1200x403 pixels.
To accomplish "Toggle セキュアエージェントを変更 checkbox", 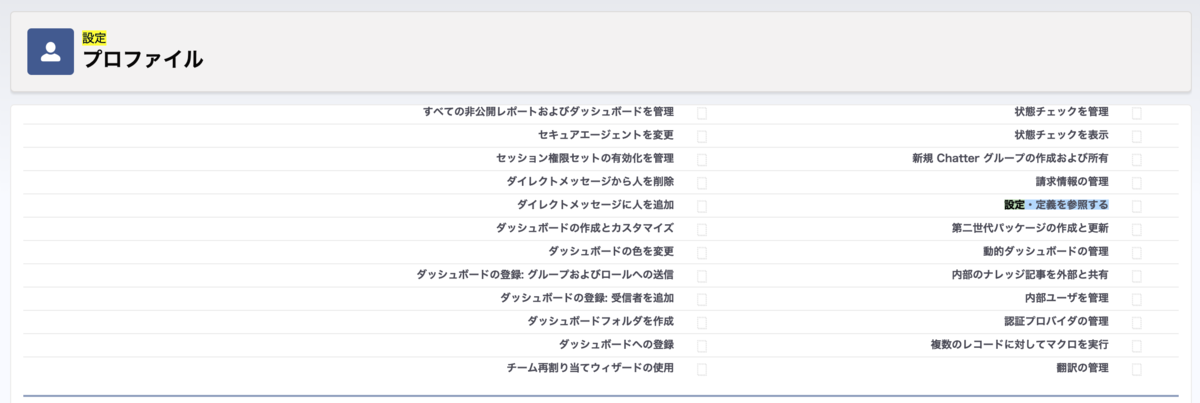I will tap(702, 136).
